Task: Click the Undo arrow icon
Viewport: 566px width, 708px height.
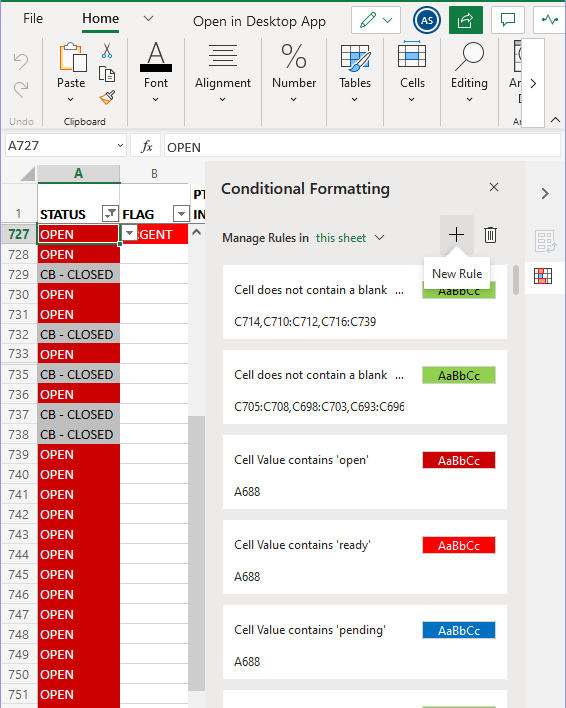Action: (x=21, y=61)
